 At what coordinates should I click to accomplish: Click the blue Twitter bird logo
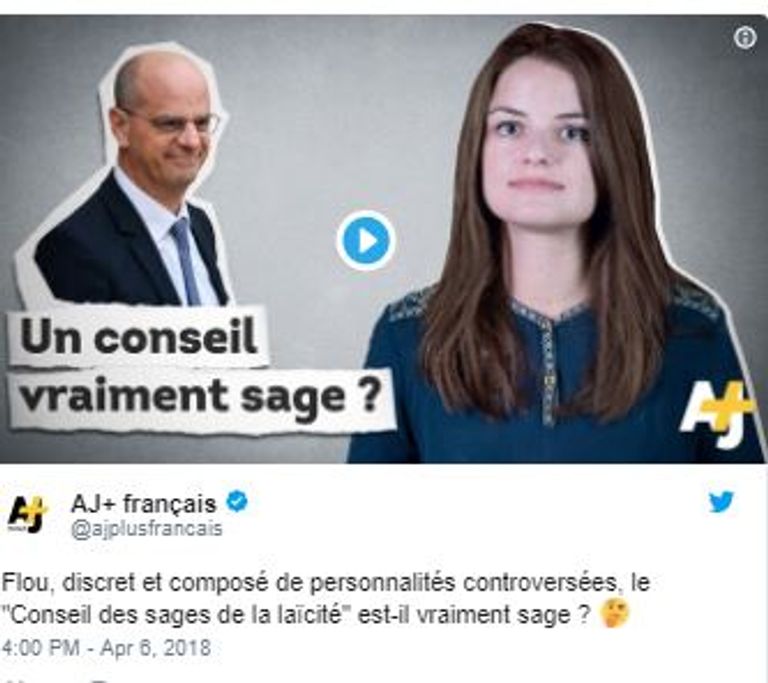tap(721, 501)
